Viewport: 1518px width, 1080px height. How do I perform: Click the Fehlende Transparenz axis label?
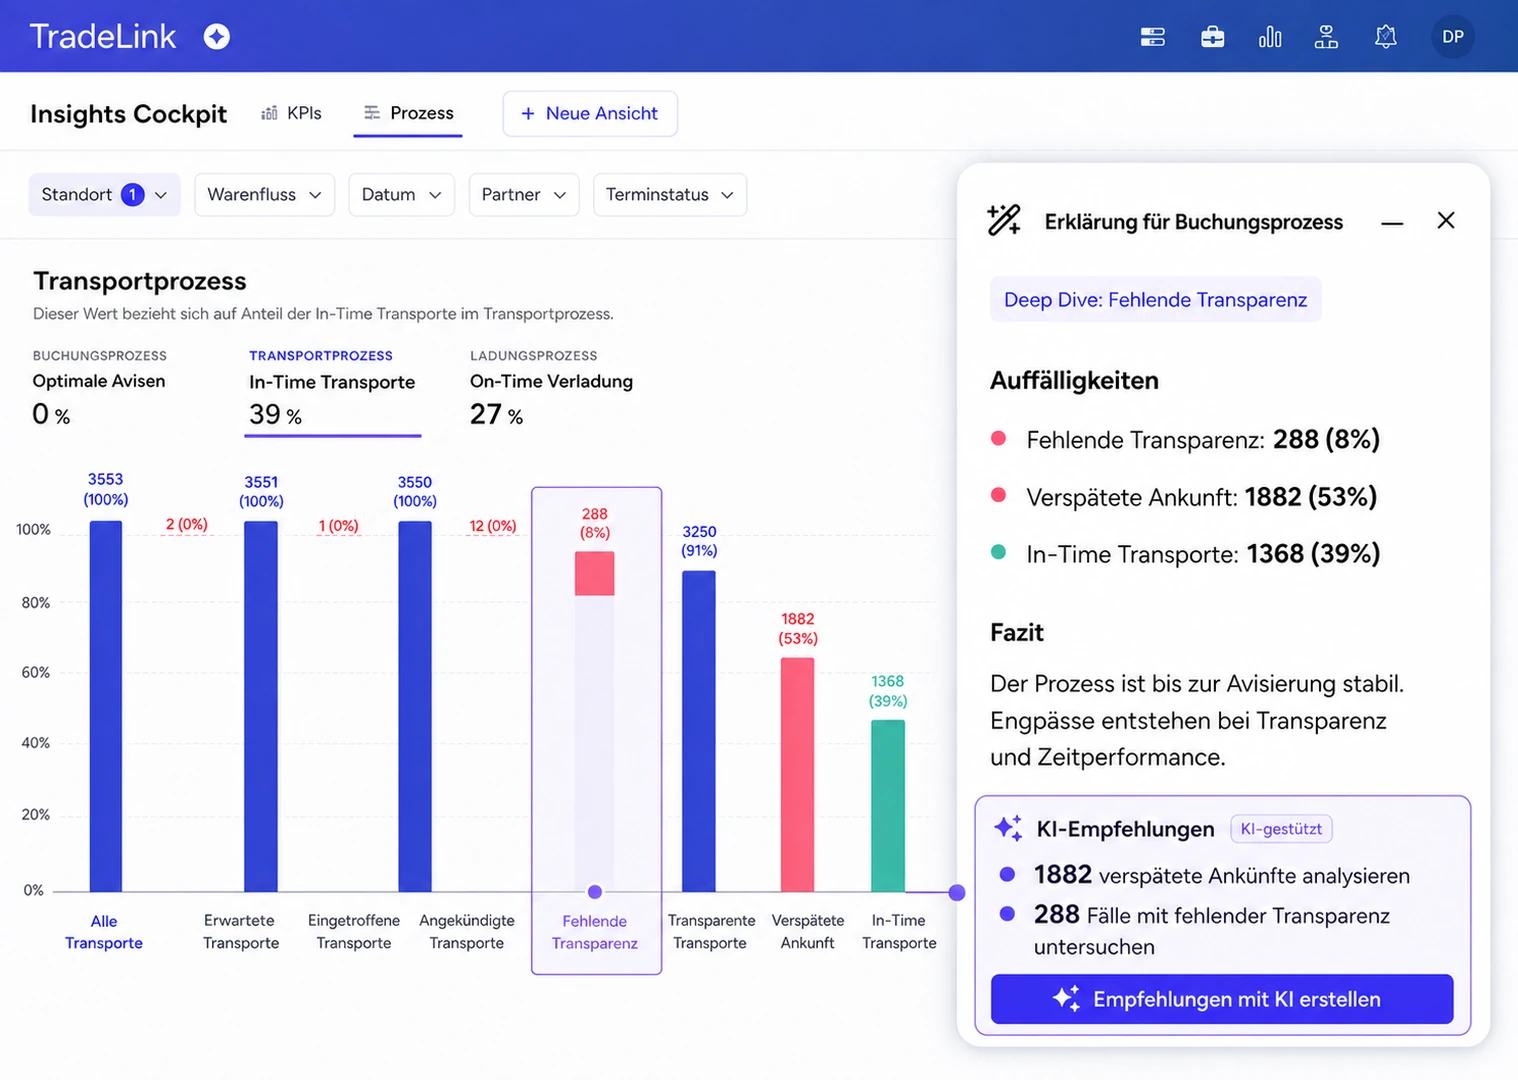click(x=594, y=932)
